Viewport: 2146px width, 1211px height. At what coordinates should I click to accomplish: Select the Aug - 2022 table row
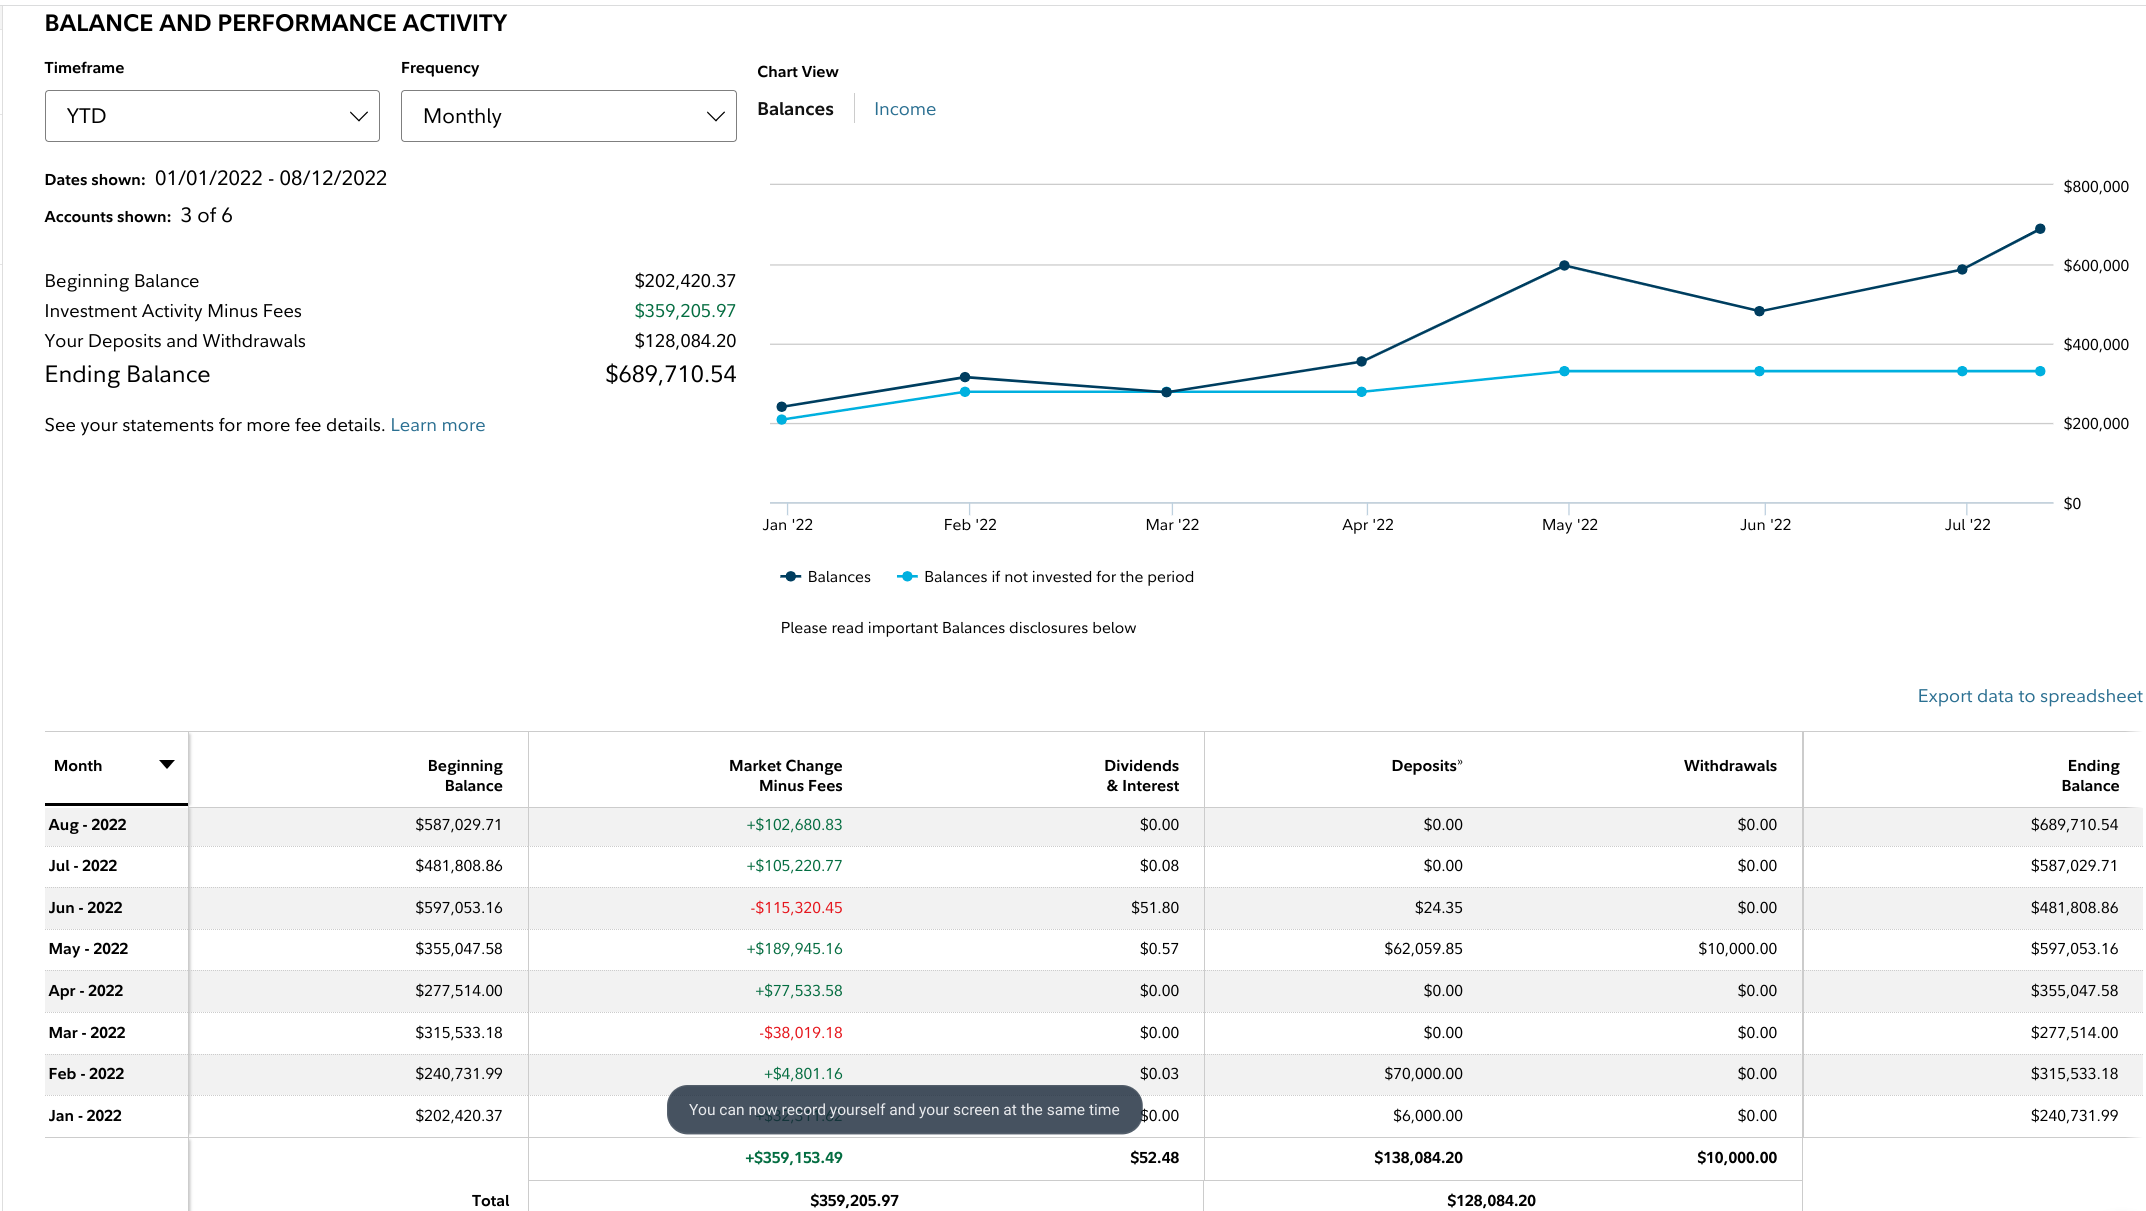pyautogui.click(x=87, y=825)
